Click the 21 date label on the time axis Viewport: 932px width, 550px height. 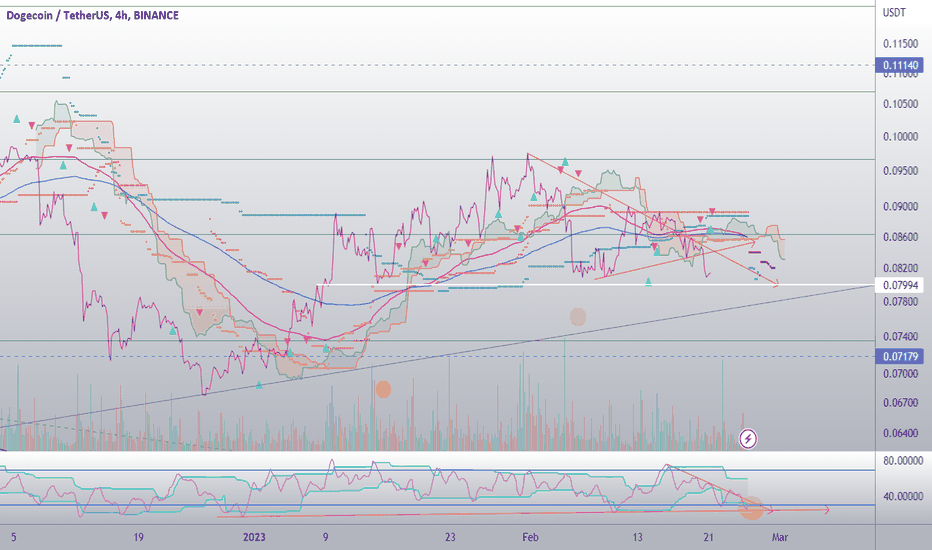(x=709, y=538)
